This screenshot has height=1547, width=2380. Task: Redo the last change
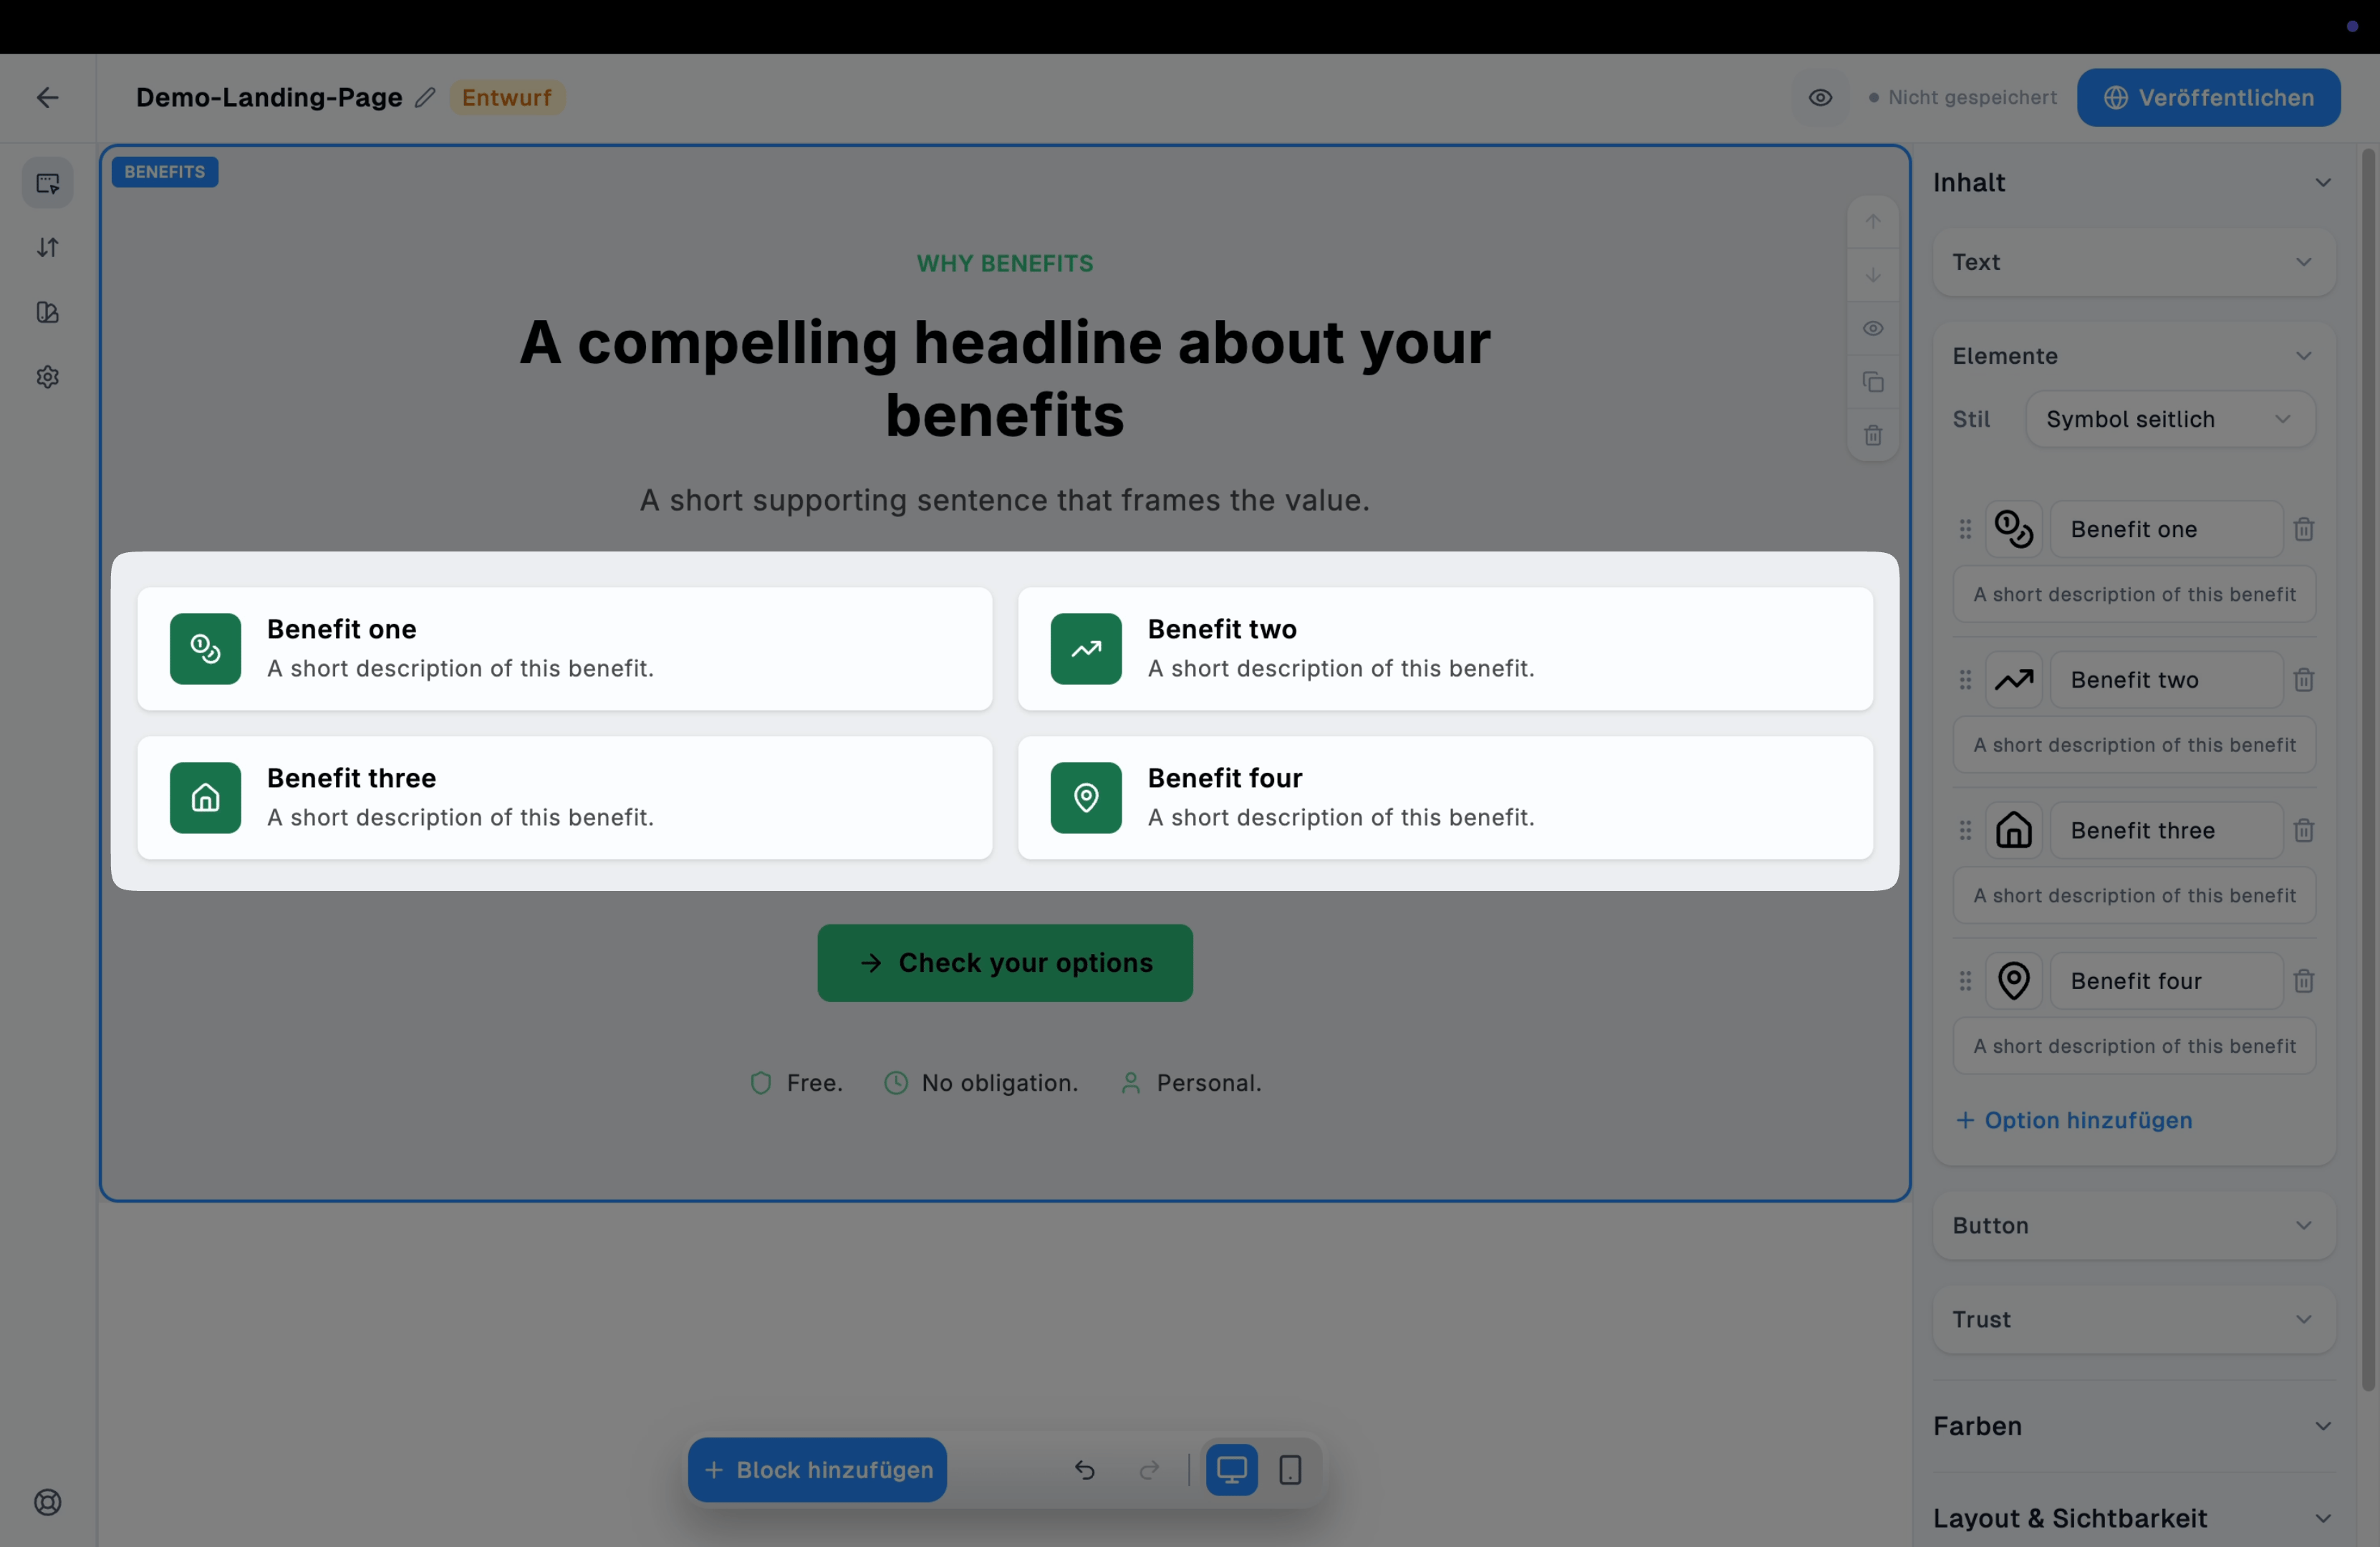click(x=1149, y=1469)
